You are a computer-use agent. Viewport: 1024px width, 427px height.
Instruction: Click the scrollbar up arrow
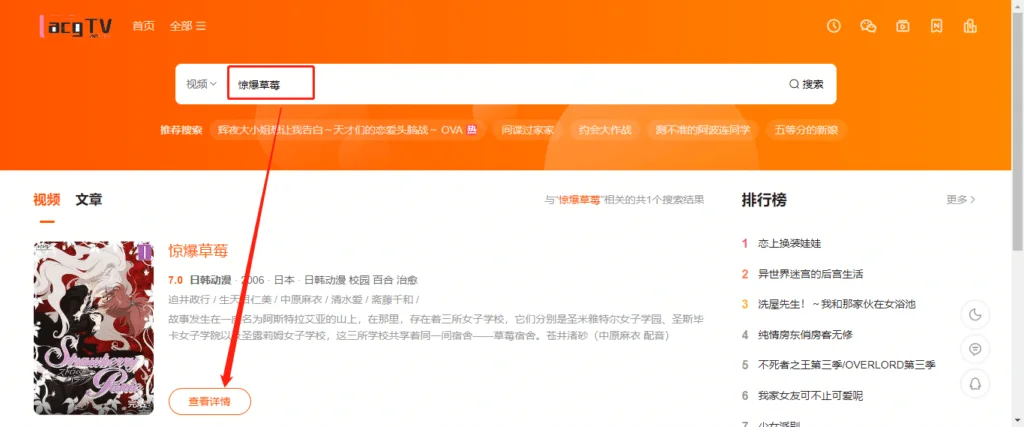1018,5
